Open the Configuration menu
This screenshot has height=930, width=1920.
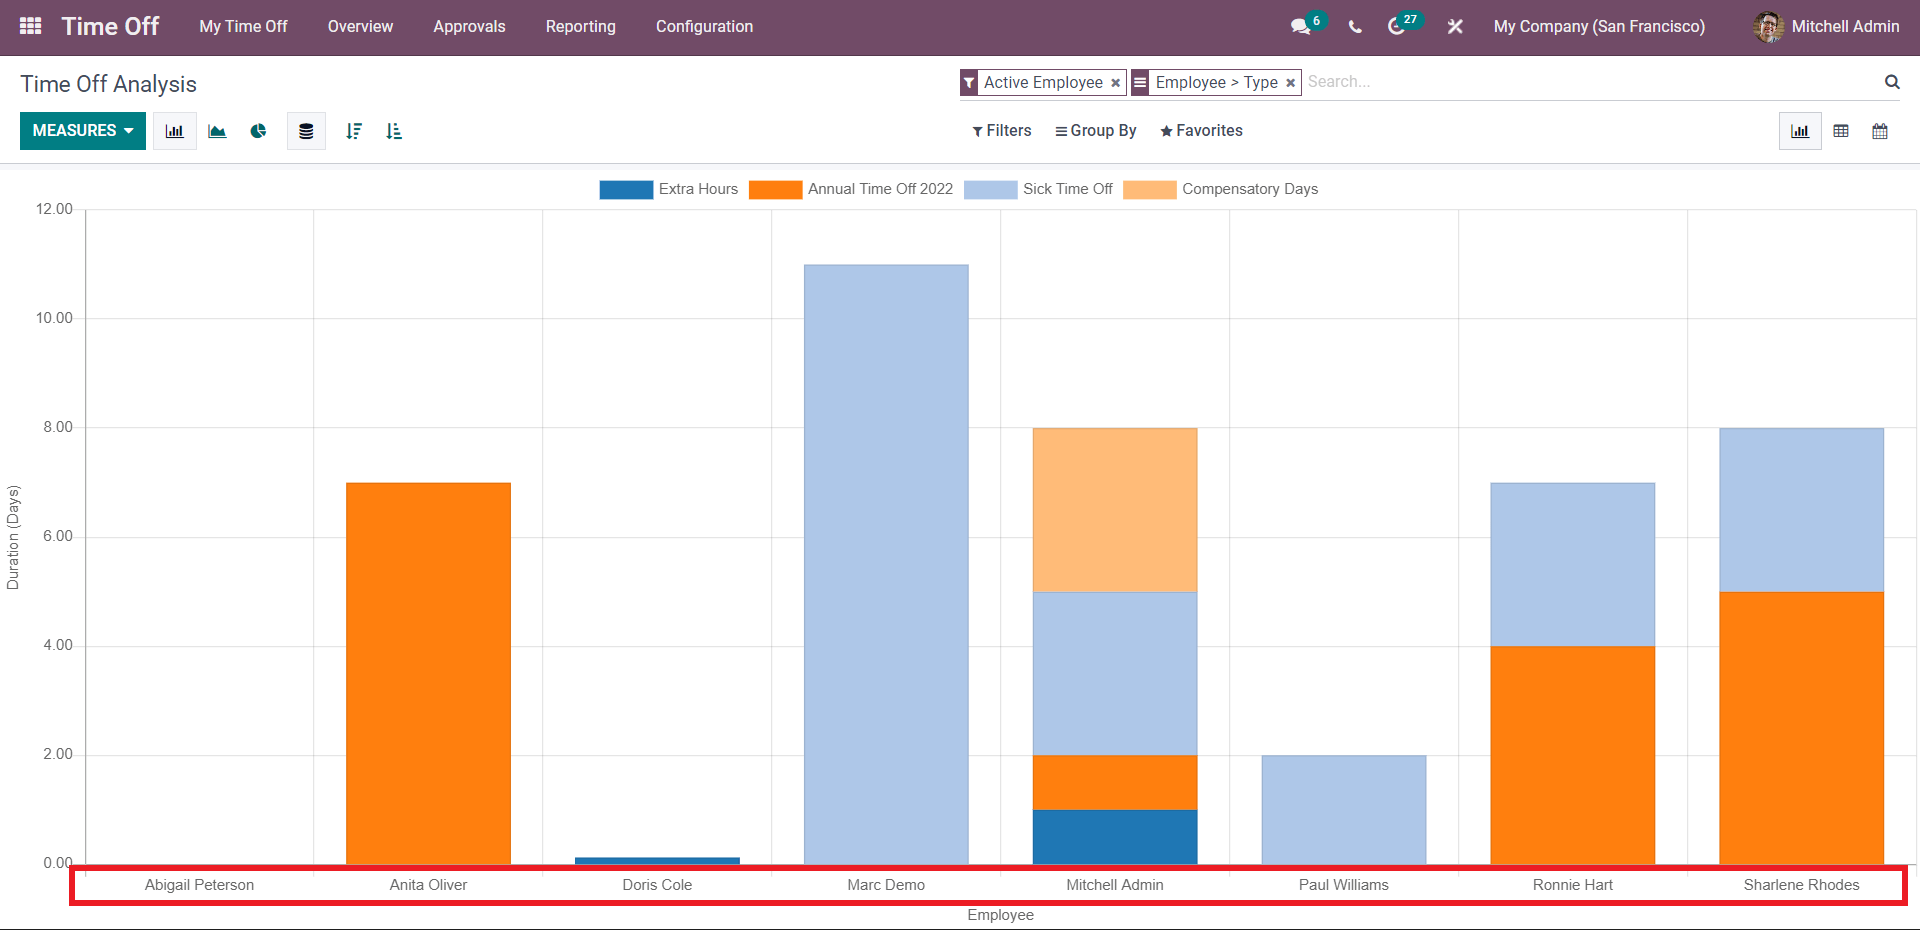point(704,27)
